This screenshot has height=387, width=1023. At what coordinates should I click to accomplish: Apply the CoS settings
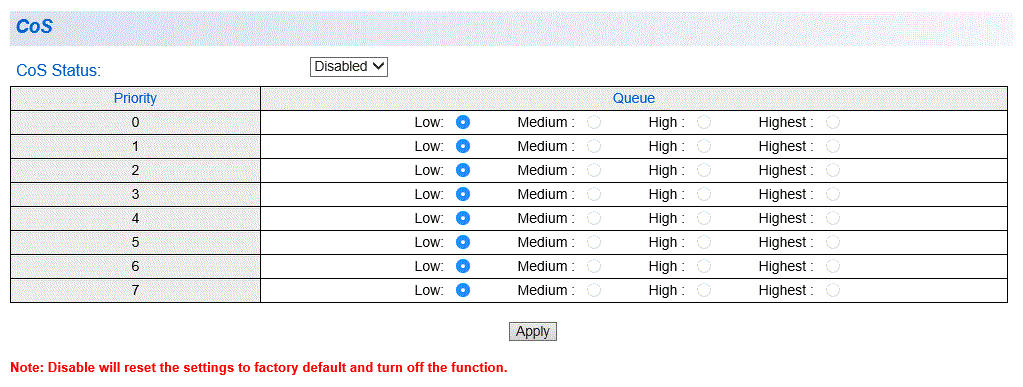pos(532,332)
